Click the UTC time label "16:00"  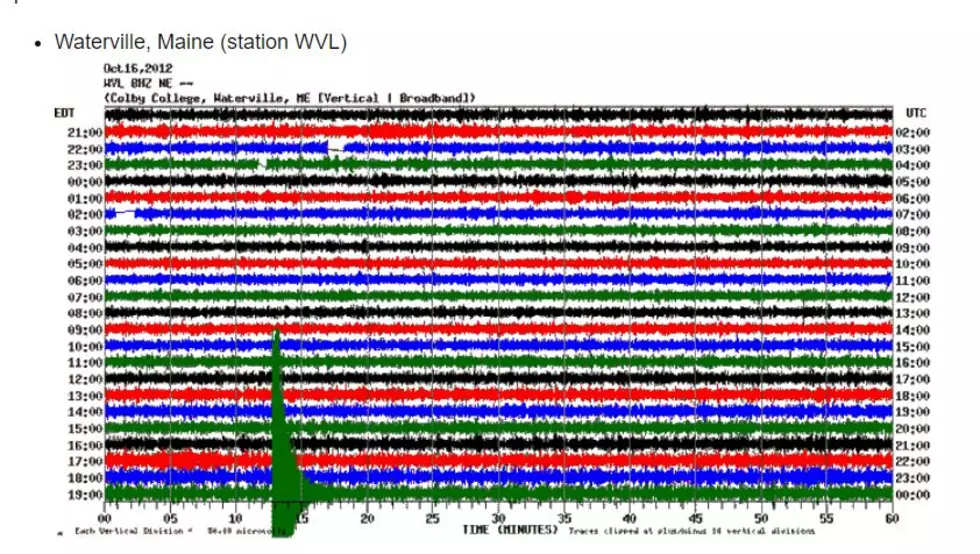point(912,363)
